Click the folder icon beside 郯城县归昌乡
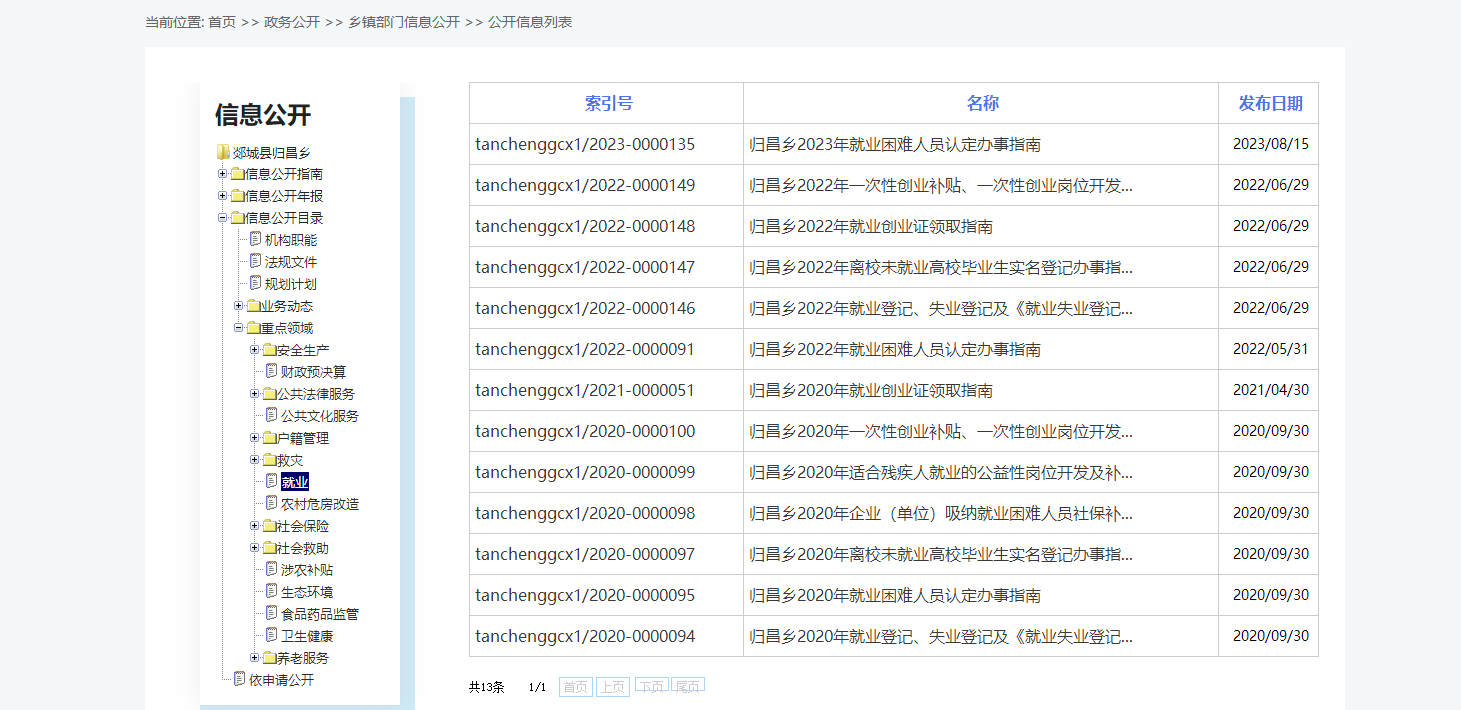Image resolution: width=1461 pixels, height=710 pixels. point(223,152)
